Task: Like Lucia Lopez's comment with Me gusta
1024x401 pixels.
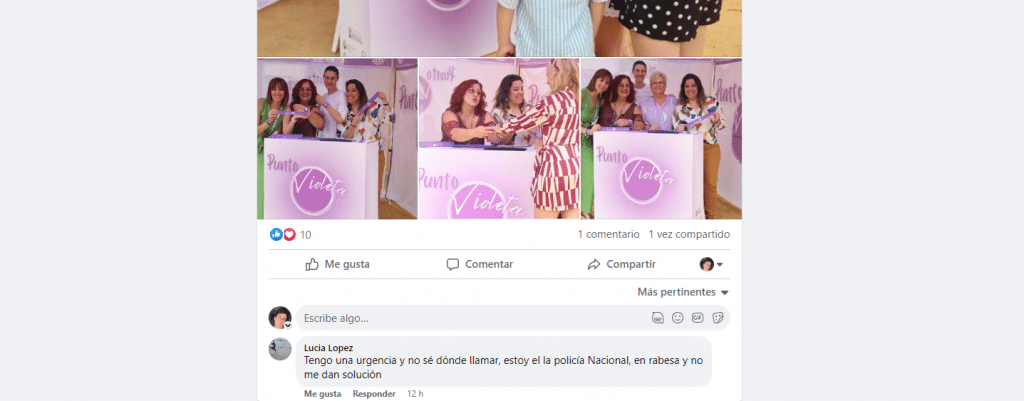Action: pos(323,394)
